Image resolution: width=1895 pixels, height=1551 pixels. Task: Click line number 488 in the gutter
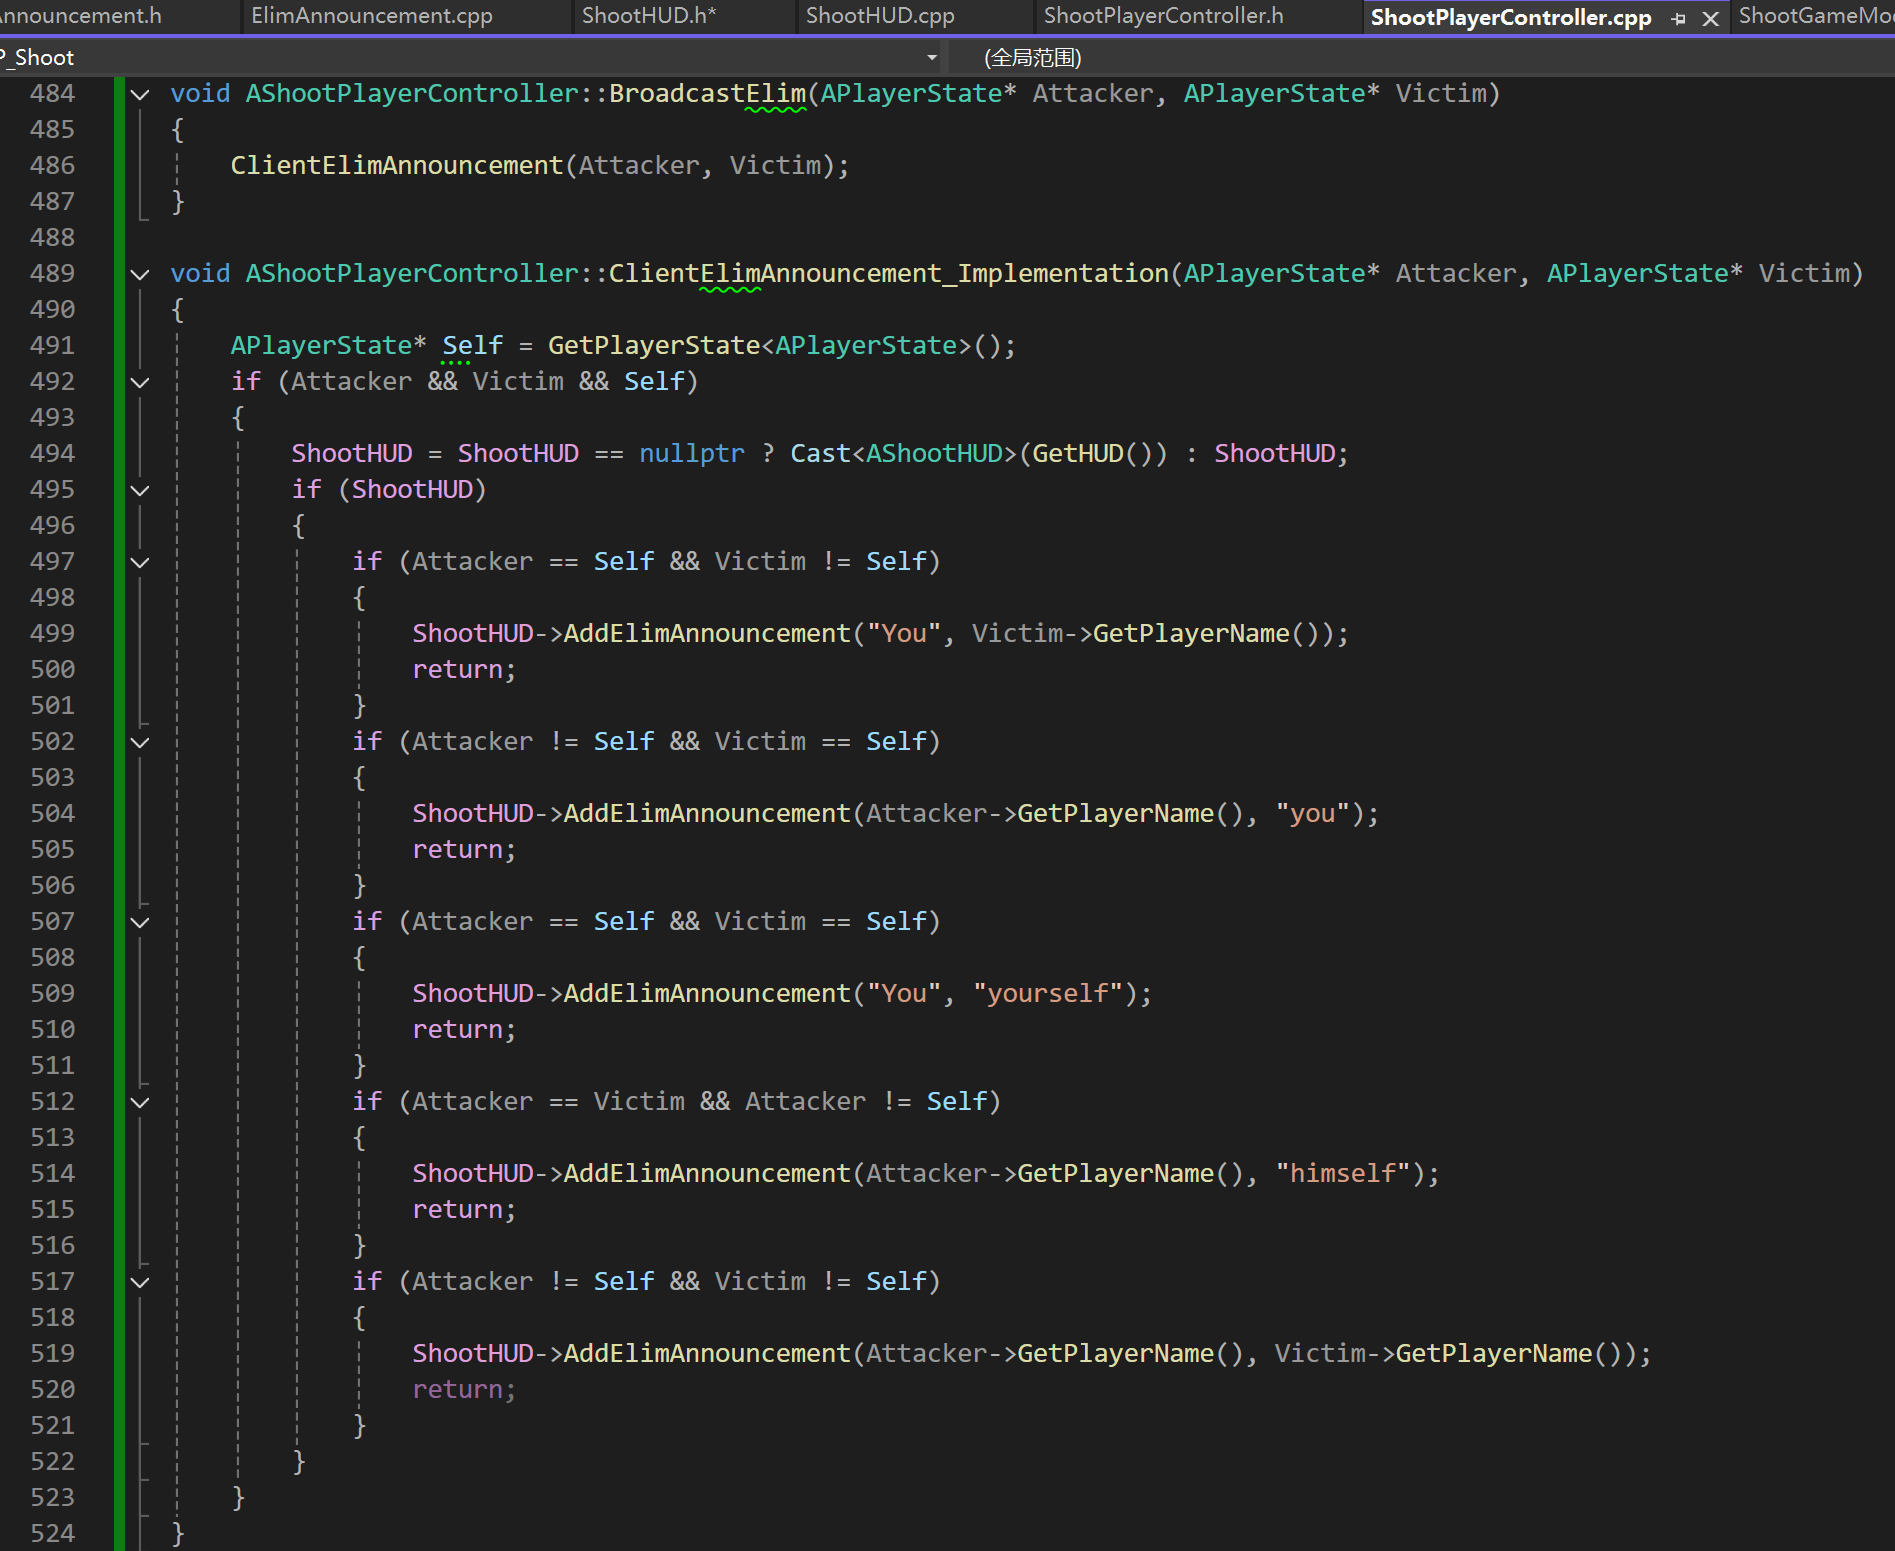[x=52, y=237]
